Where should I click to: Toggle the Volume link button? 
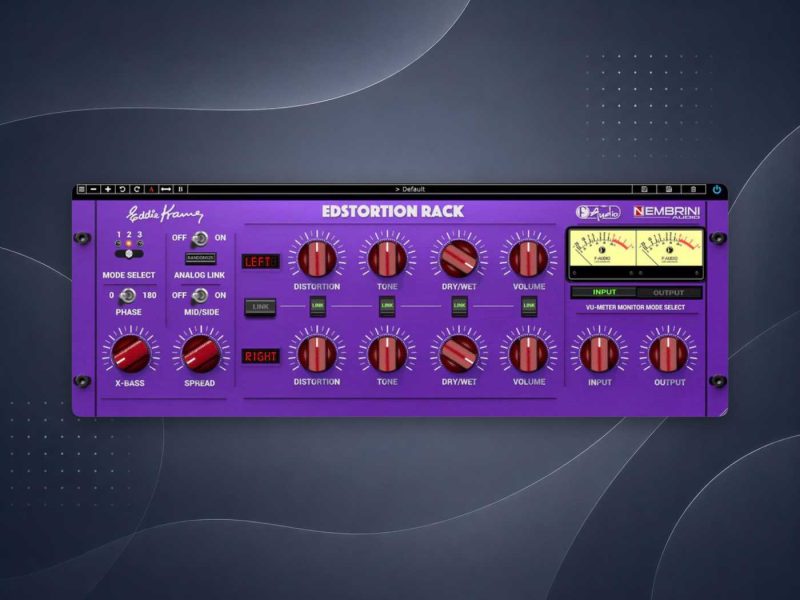click(x=529, y=306)
